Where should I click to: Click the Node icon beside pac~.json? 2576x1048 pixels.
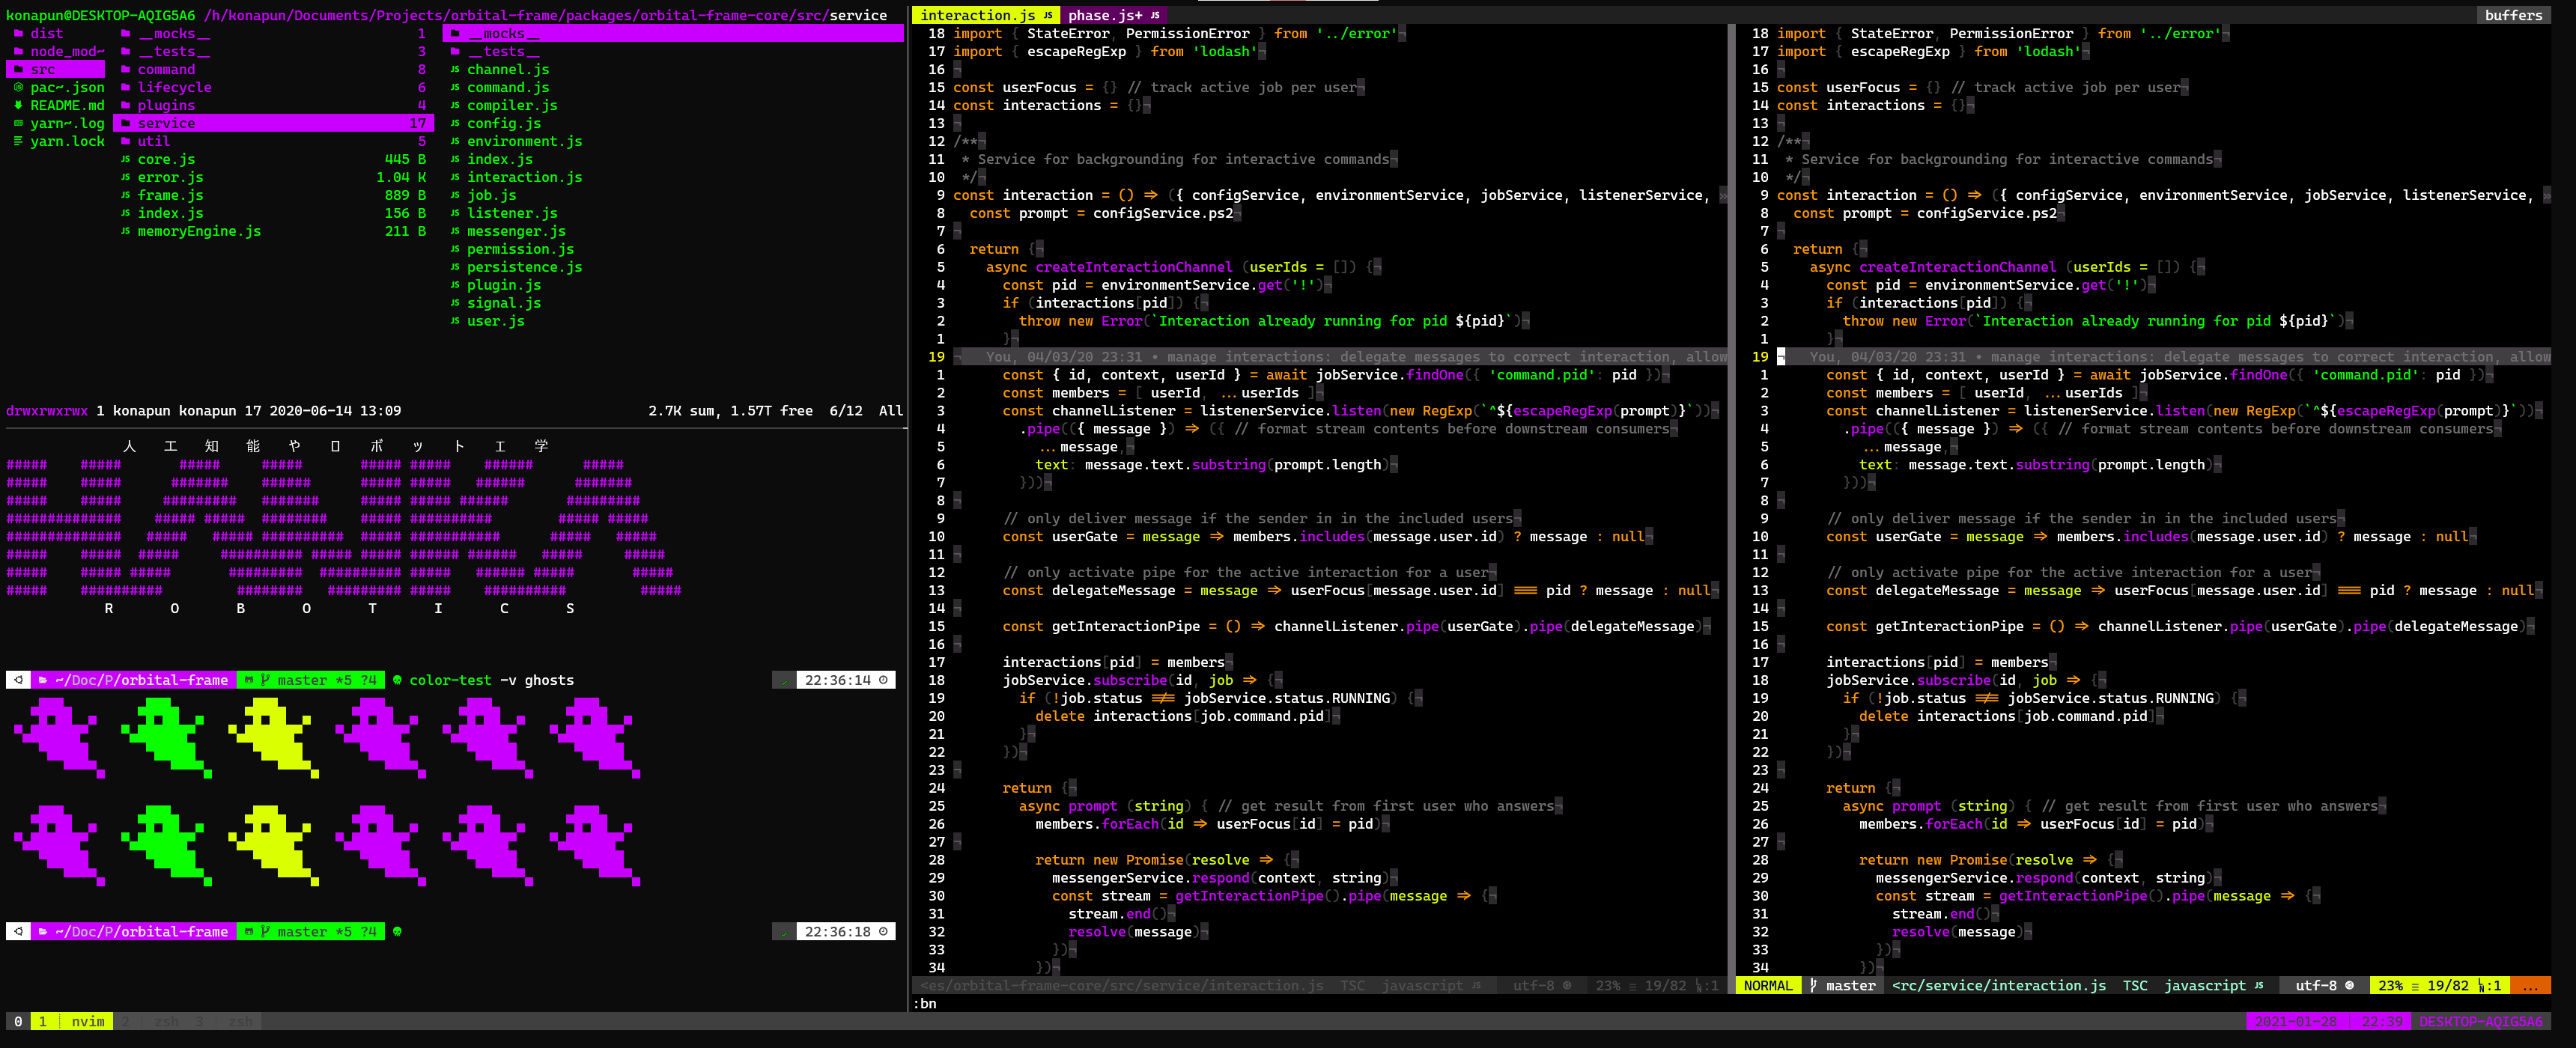[x=18, y=88]
